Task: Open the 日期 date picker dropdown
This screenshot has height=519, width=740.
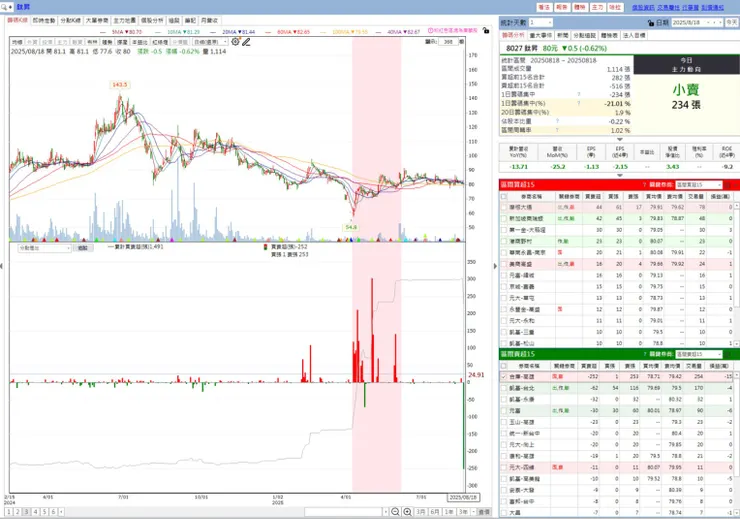Action: coord(709,23)
